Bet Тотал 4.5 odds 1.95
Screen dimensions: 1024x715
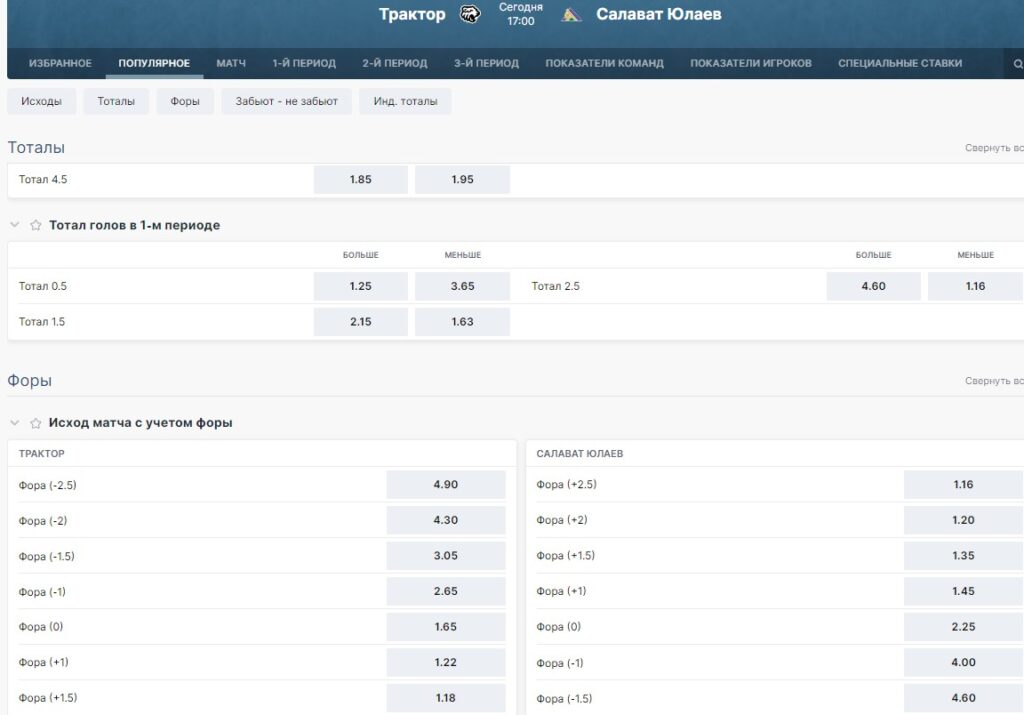(462, 180)
